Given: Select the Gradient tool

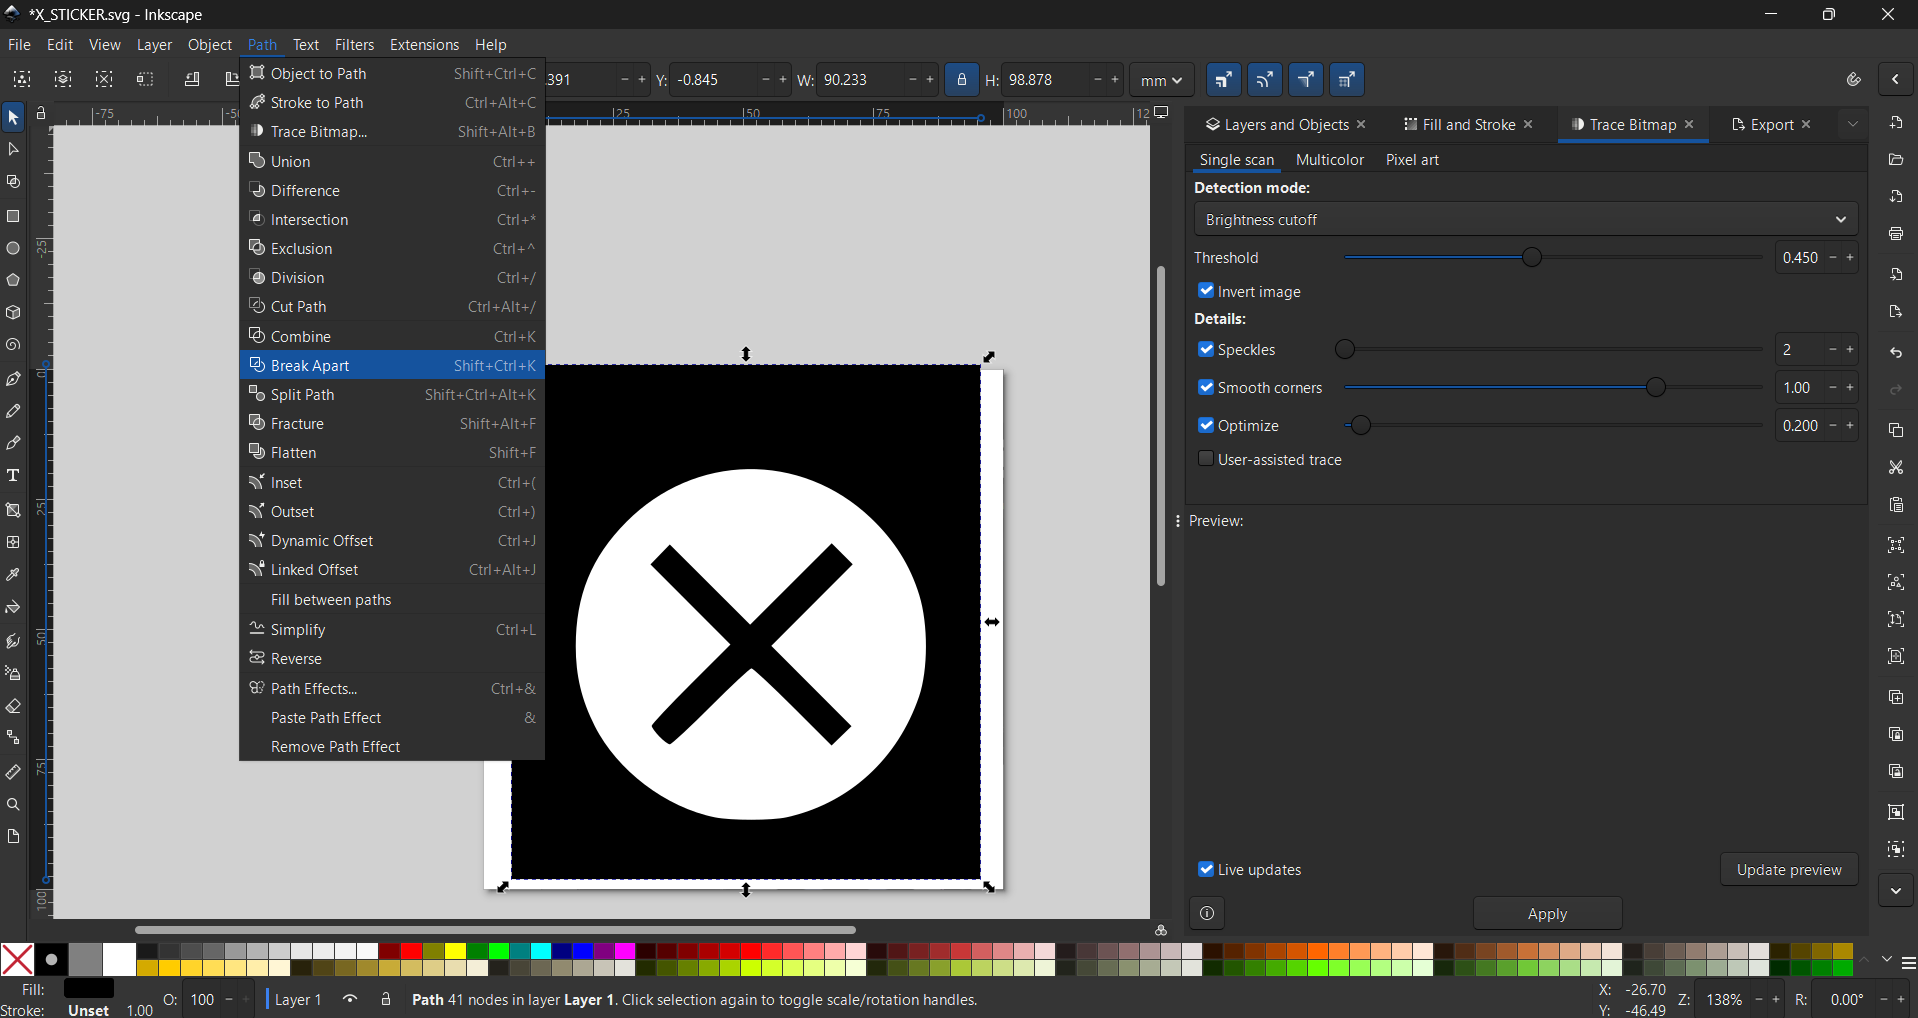Looking at the screenshot, I should [13, 510].
